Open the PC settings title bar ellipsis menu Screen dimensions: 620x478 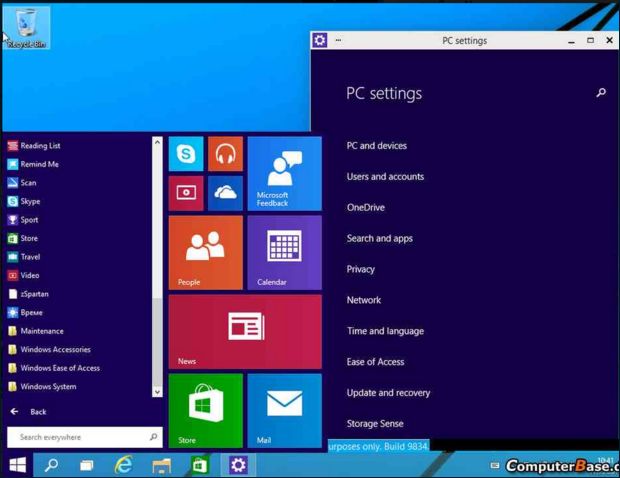pos(338,40)
